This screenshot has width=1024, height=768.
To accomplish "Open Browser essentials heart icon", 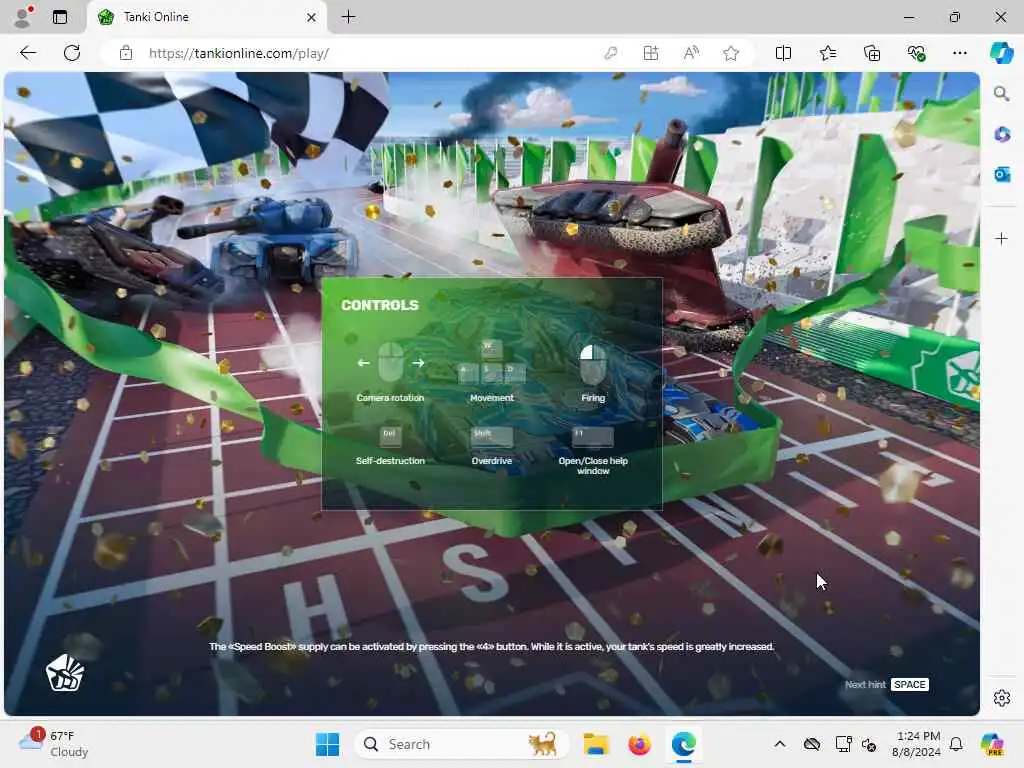I will tap(916, 53).
